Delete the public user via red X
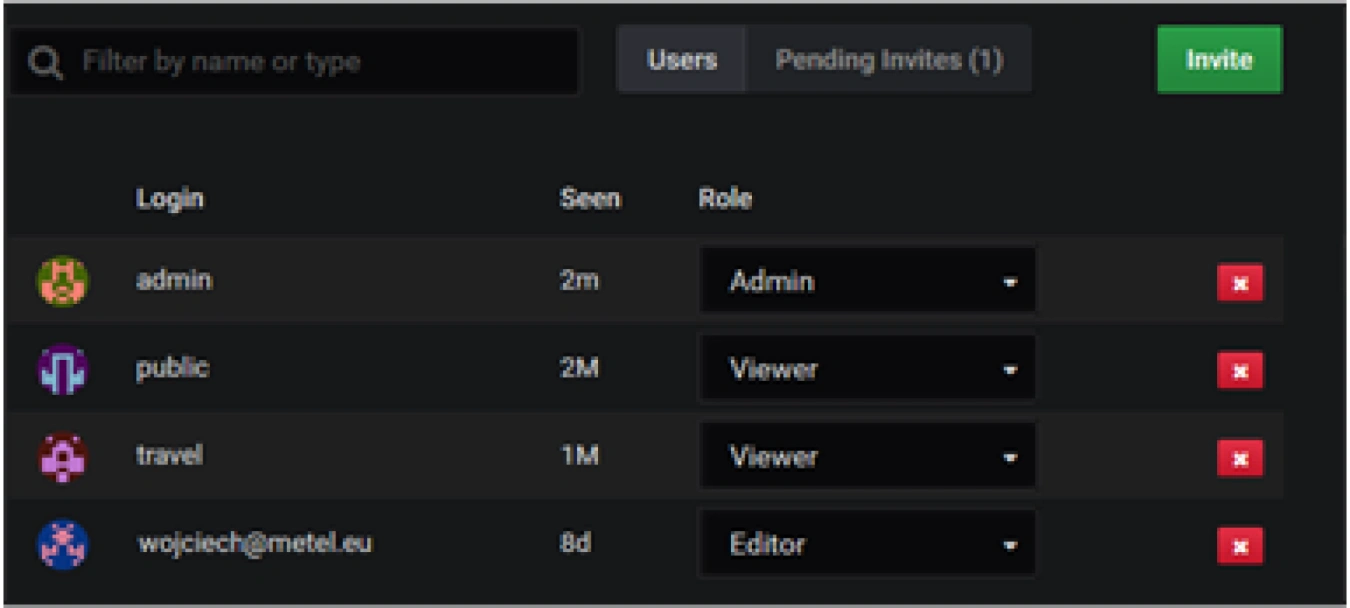This screenshot has width=1350, height=608. point(1239,371)
